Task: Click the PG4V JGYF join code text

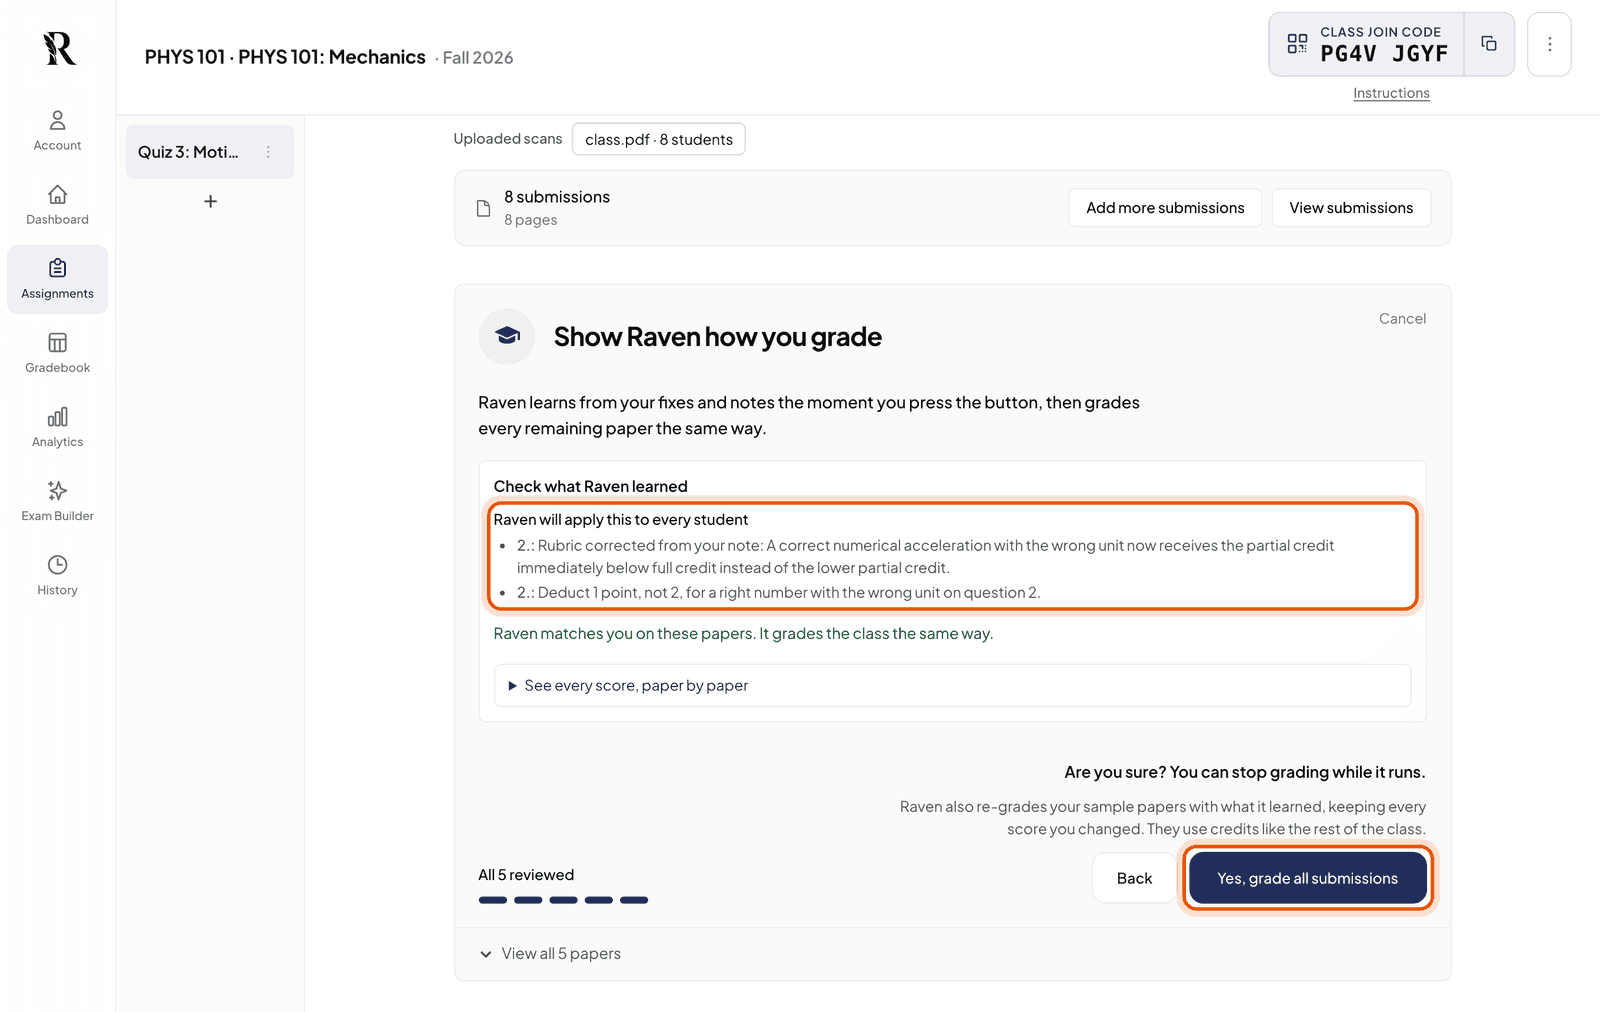Action: coord(1384,54)
